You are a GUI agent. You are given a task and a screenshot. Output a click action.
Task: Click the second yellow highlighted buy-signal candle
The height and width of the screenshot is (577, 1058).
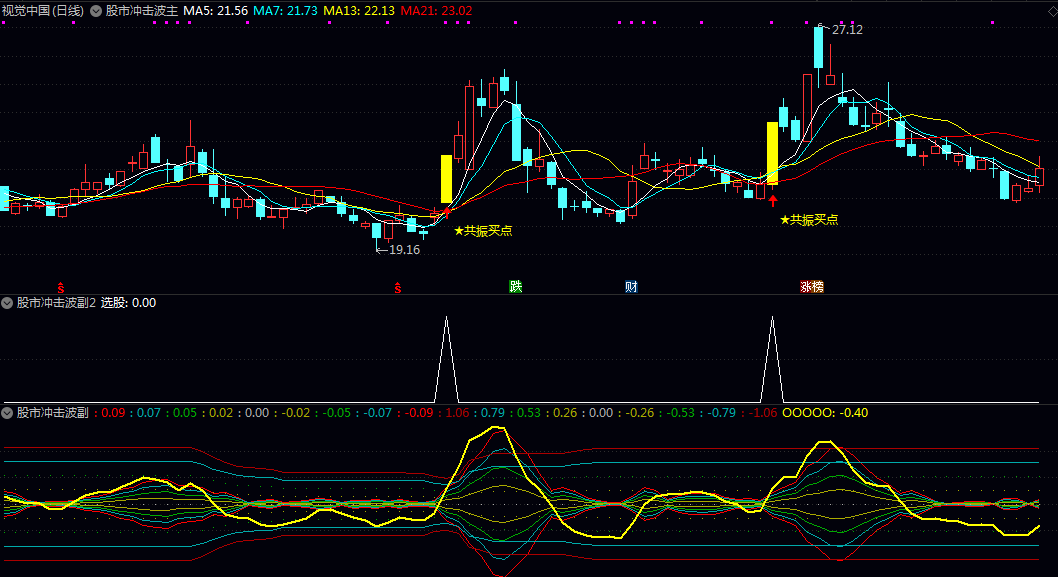tap(772, 152)
